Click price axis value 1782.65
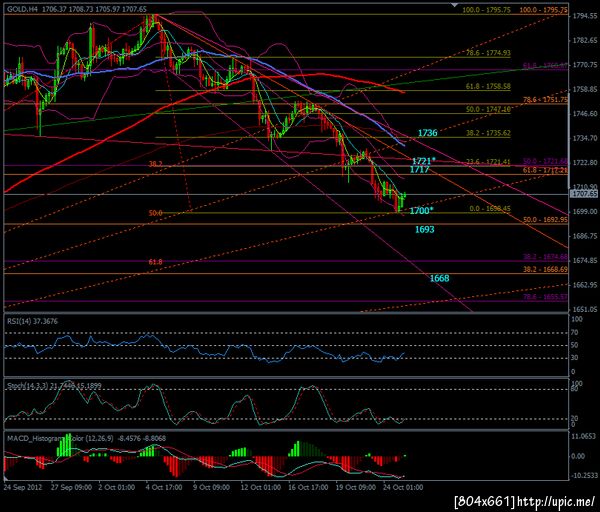The height and width of the screenshot is (512, 600). point(585,41)
